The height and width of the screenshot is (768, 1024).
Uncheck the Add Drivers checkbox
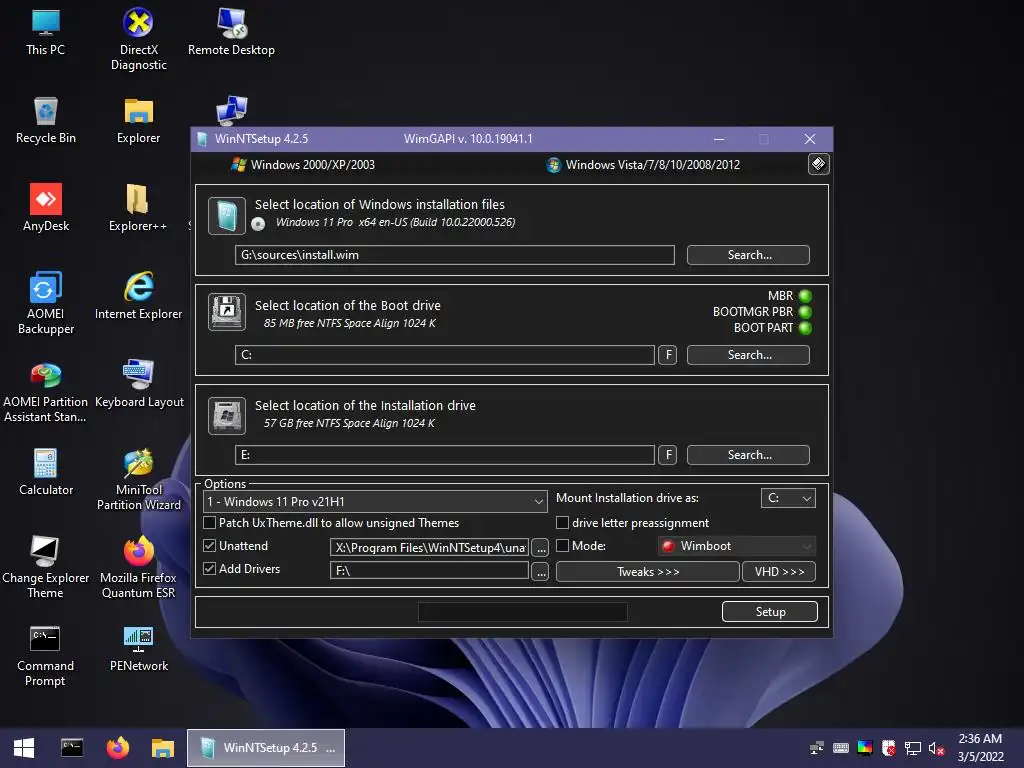click(210, 568)
